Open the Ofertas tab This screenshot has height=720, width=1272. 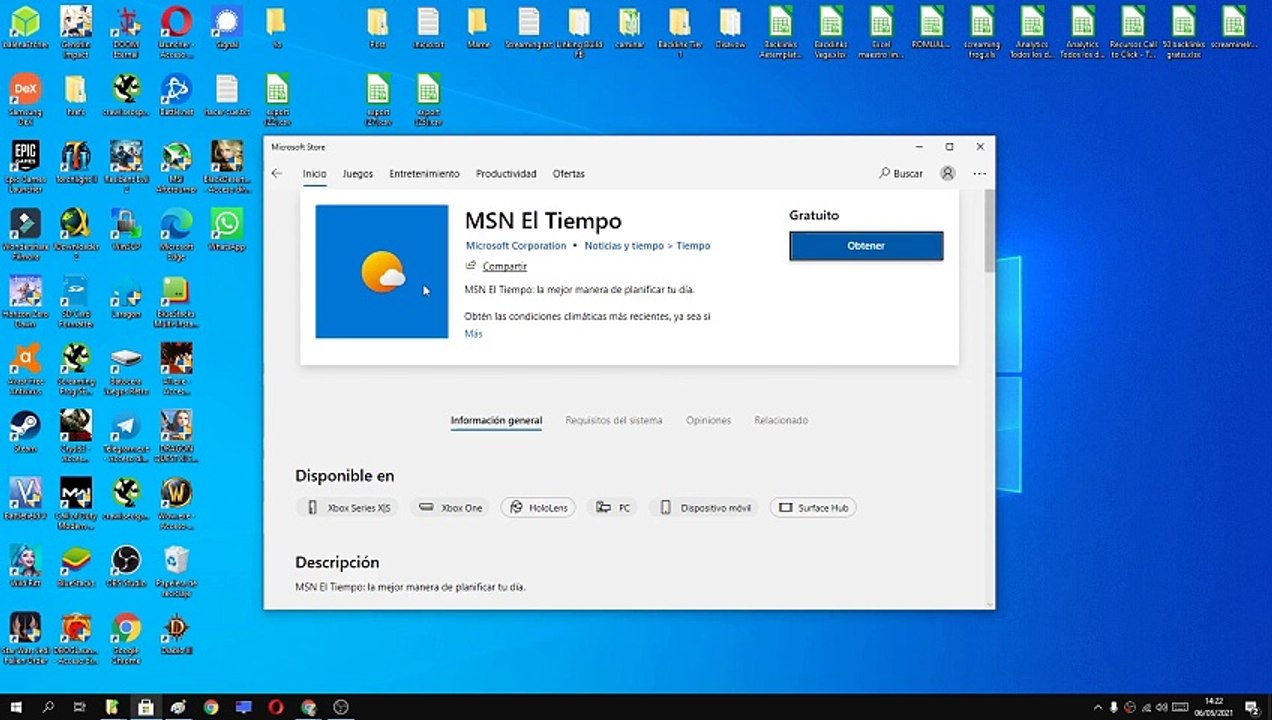[x=569, y=174]
